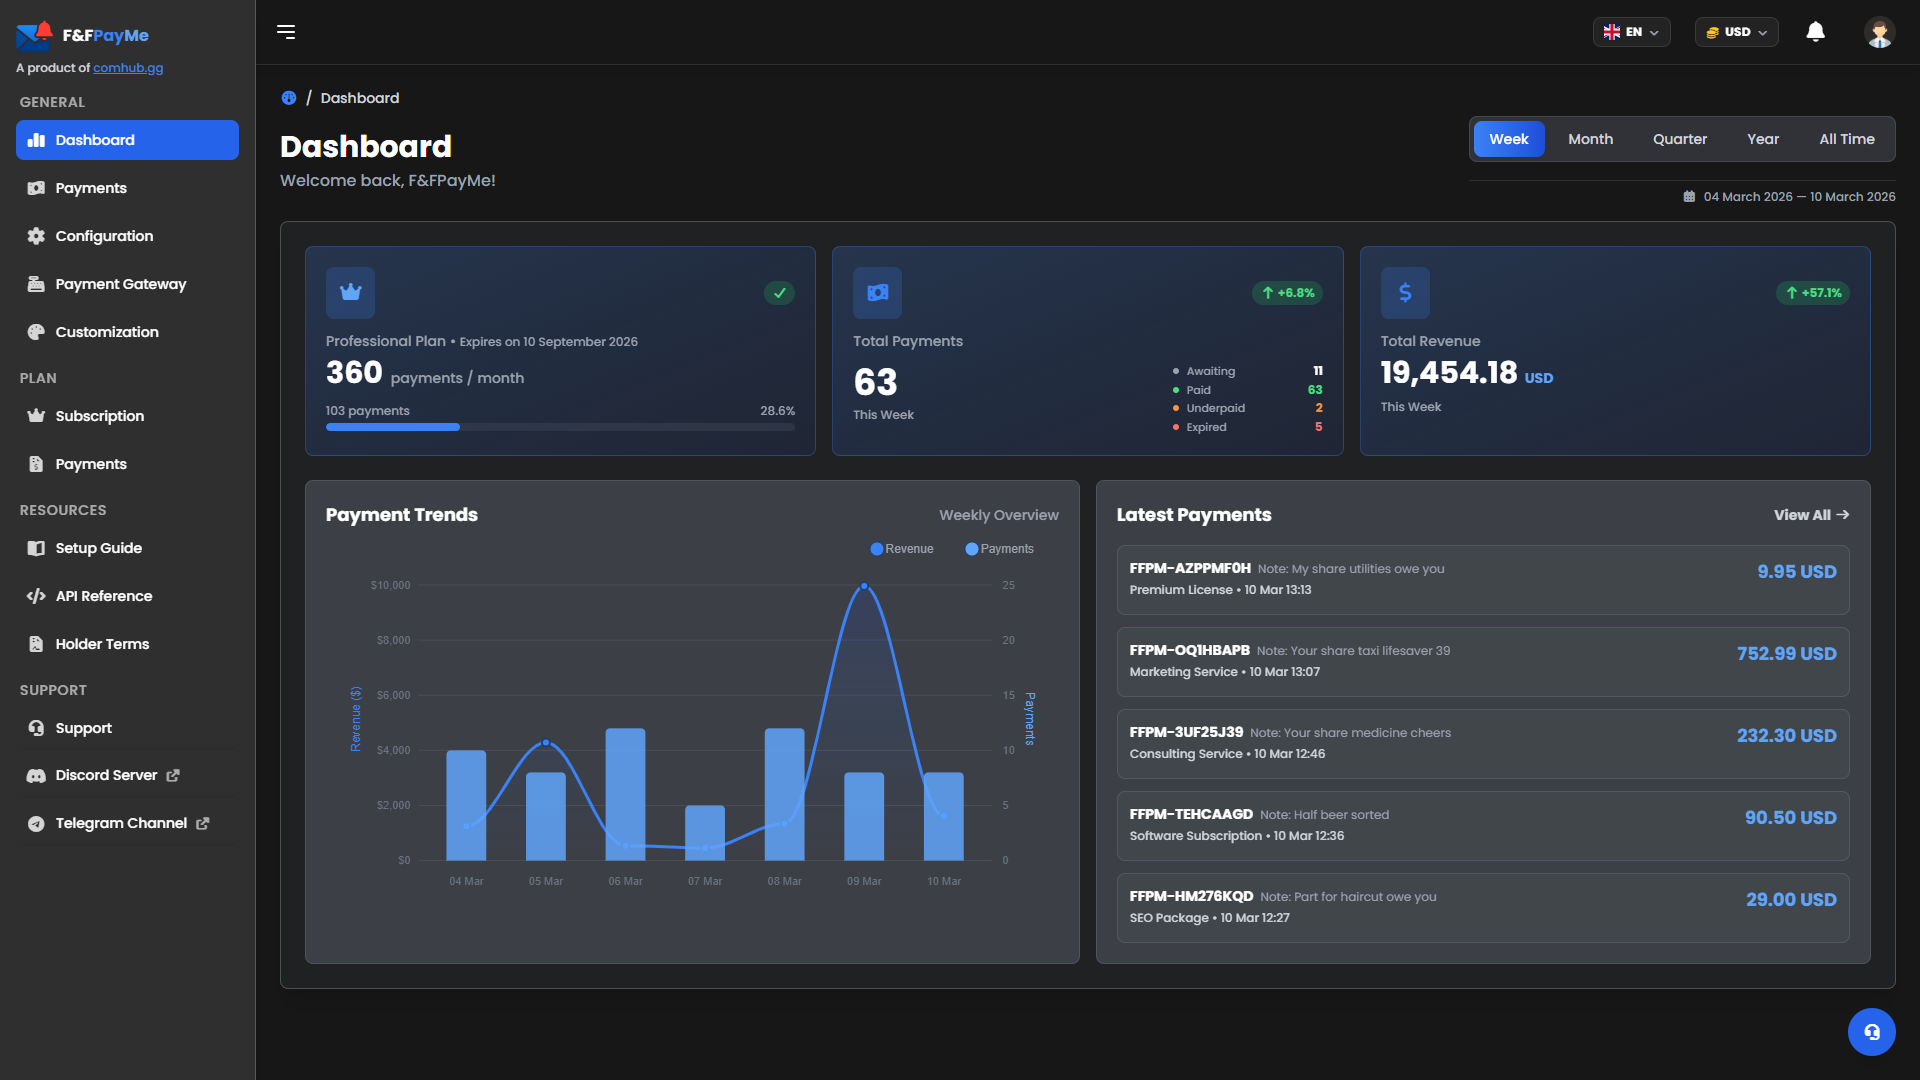Open the Discord Server icon
Screen dimensions: 1920x1080
pyautogui.click(x=35, y=775)
